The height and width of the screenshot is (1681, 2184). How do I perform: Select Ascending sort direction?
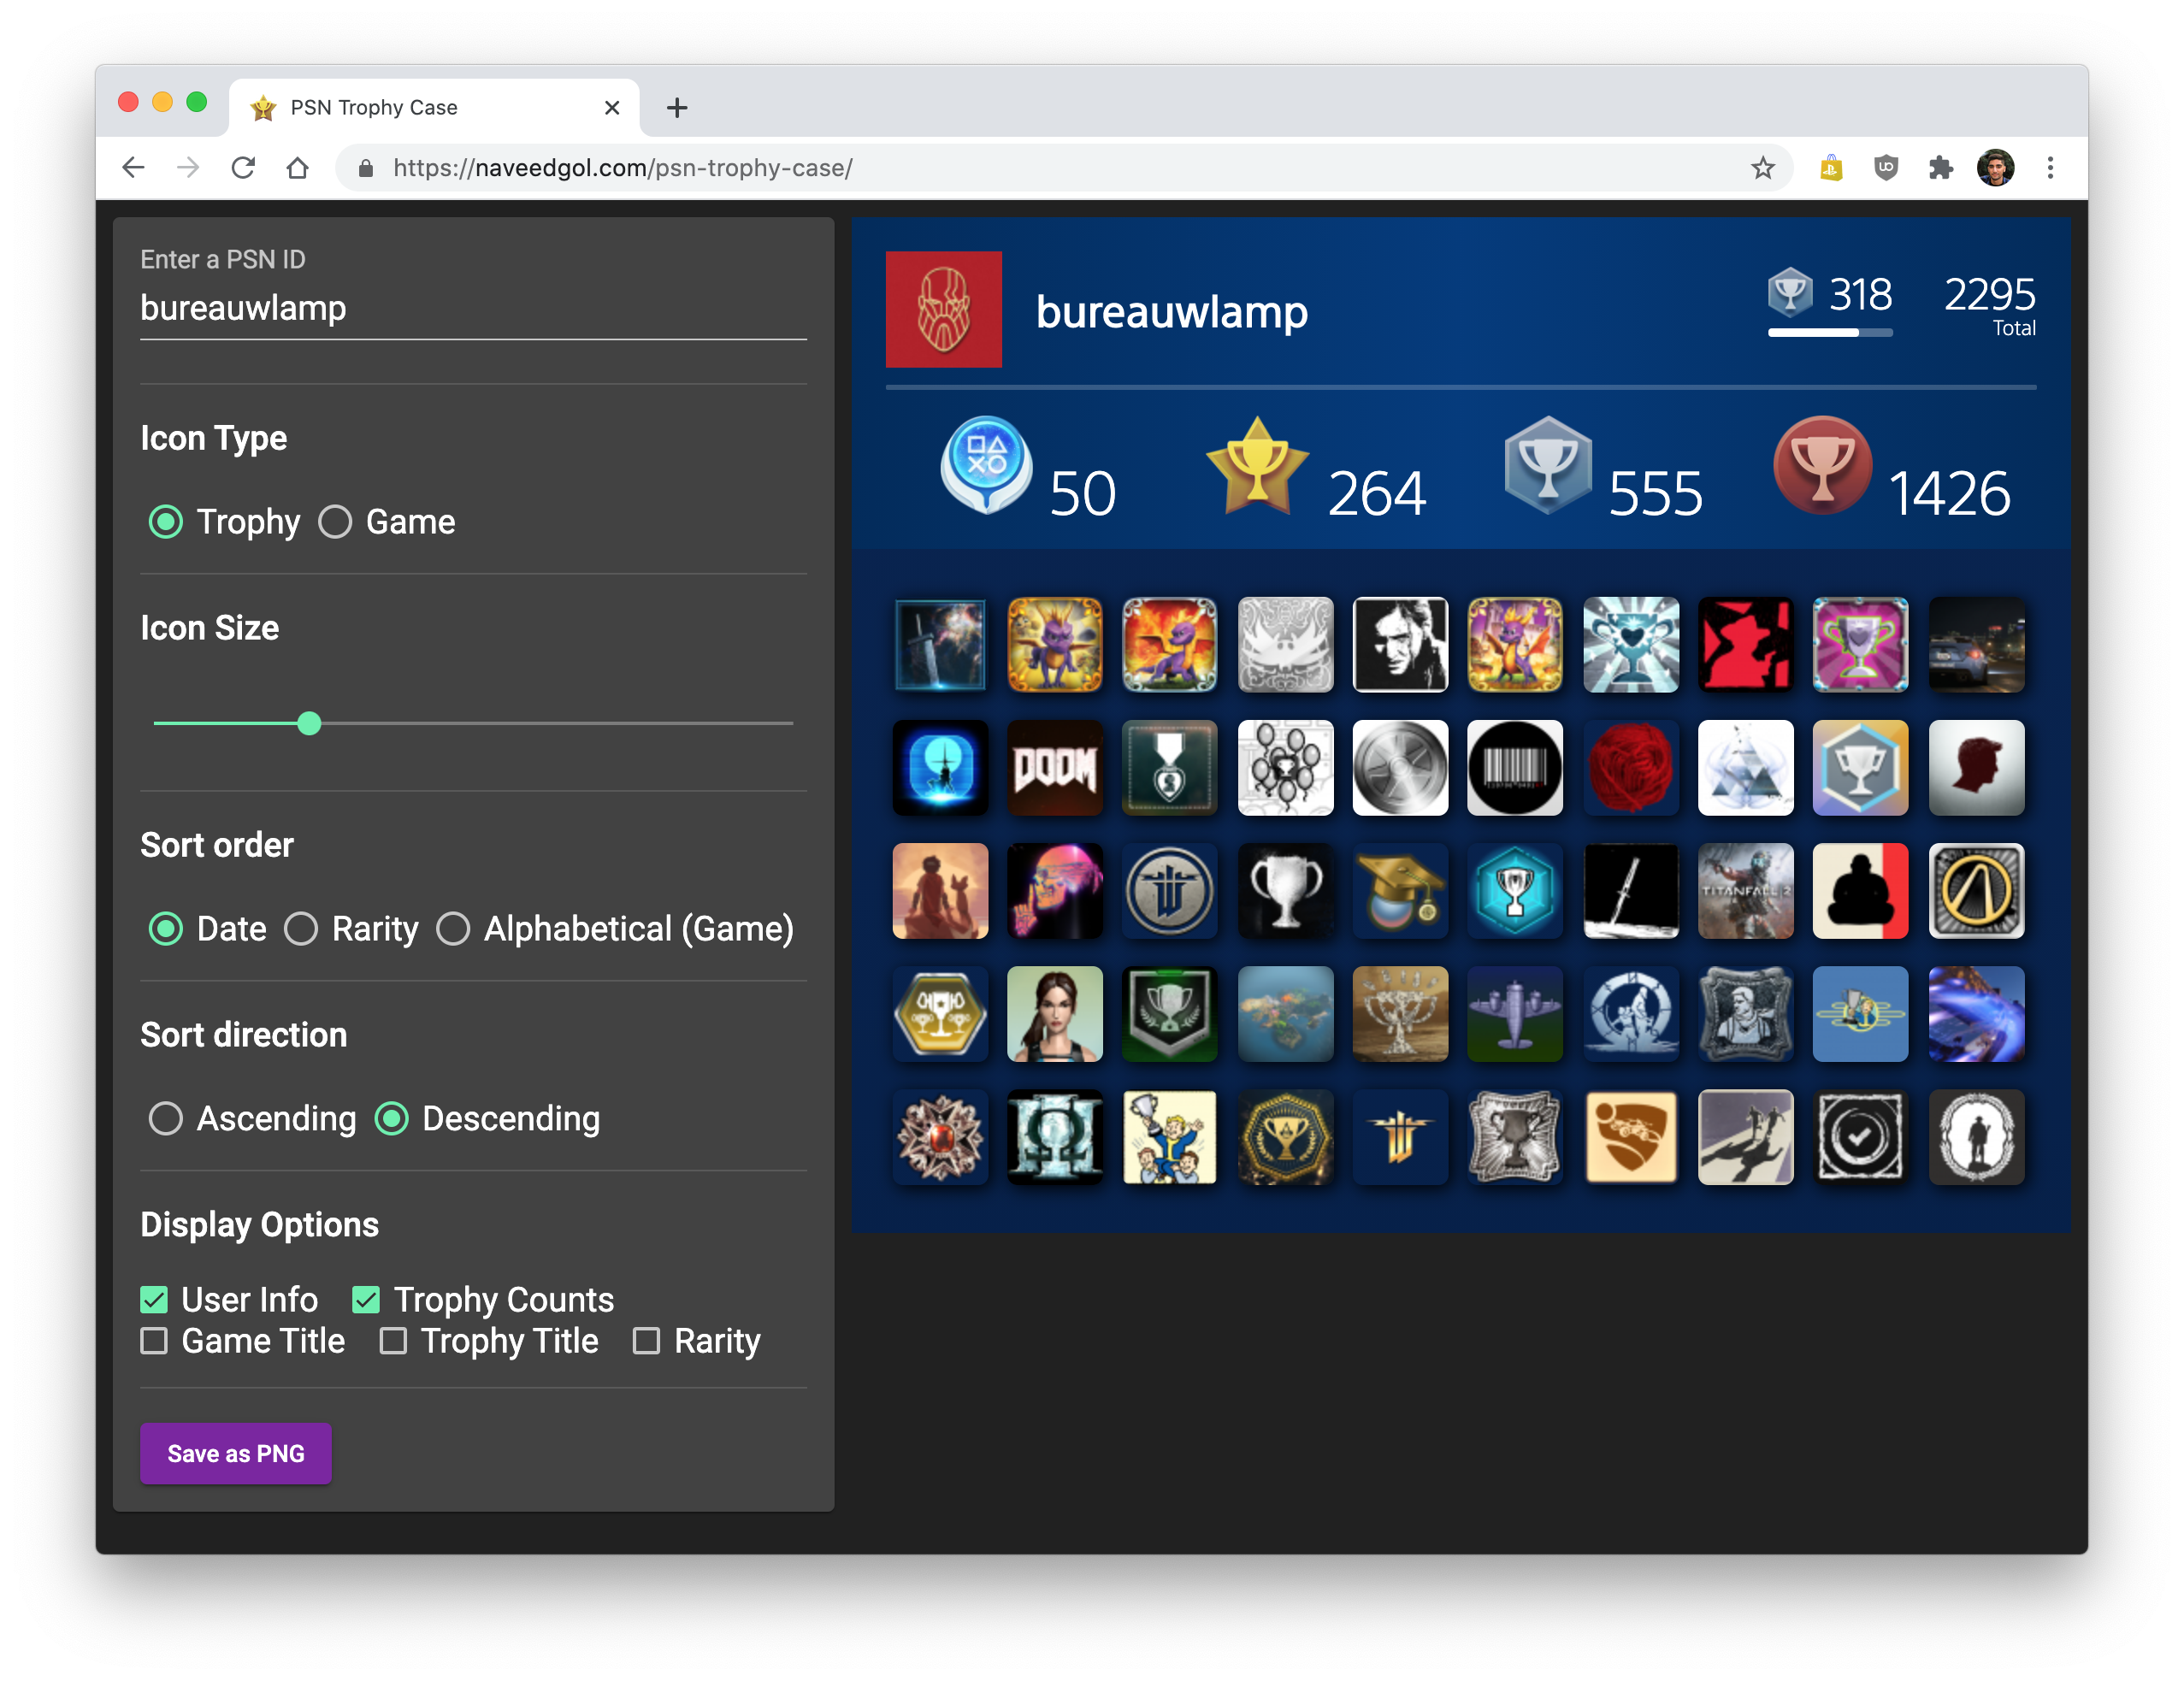pos(166,1118)
